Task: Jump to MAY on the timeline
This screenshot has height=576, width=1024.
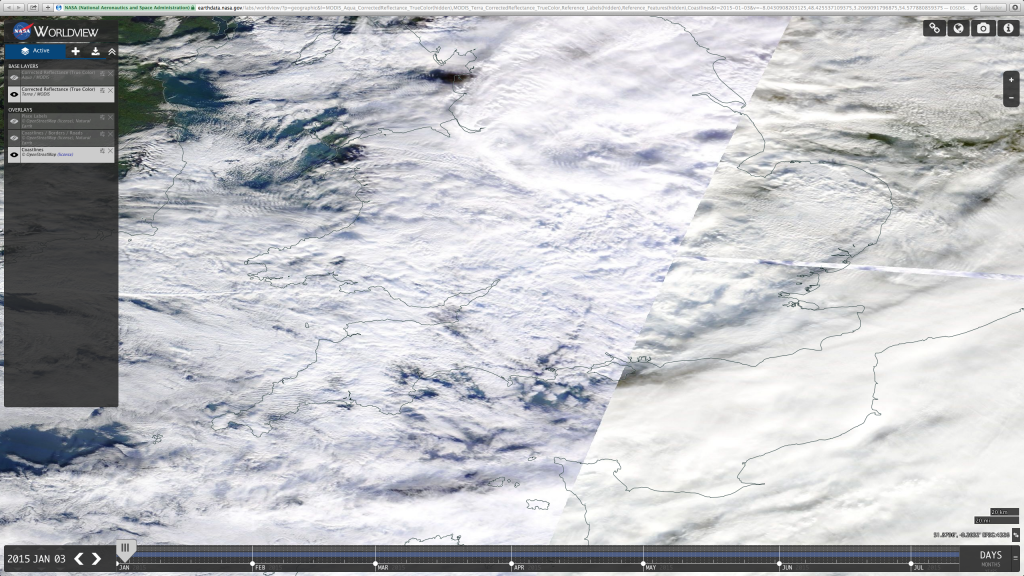Action: tap(650, 568)
